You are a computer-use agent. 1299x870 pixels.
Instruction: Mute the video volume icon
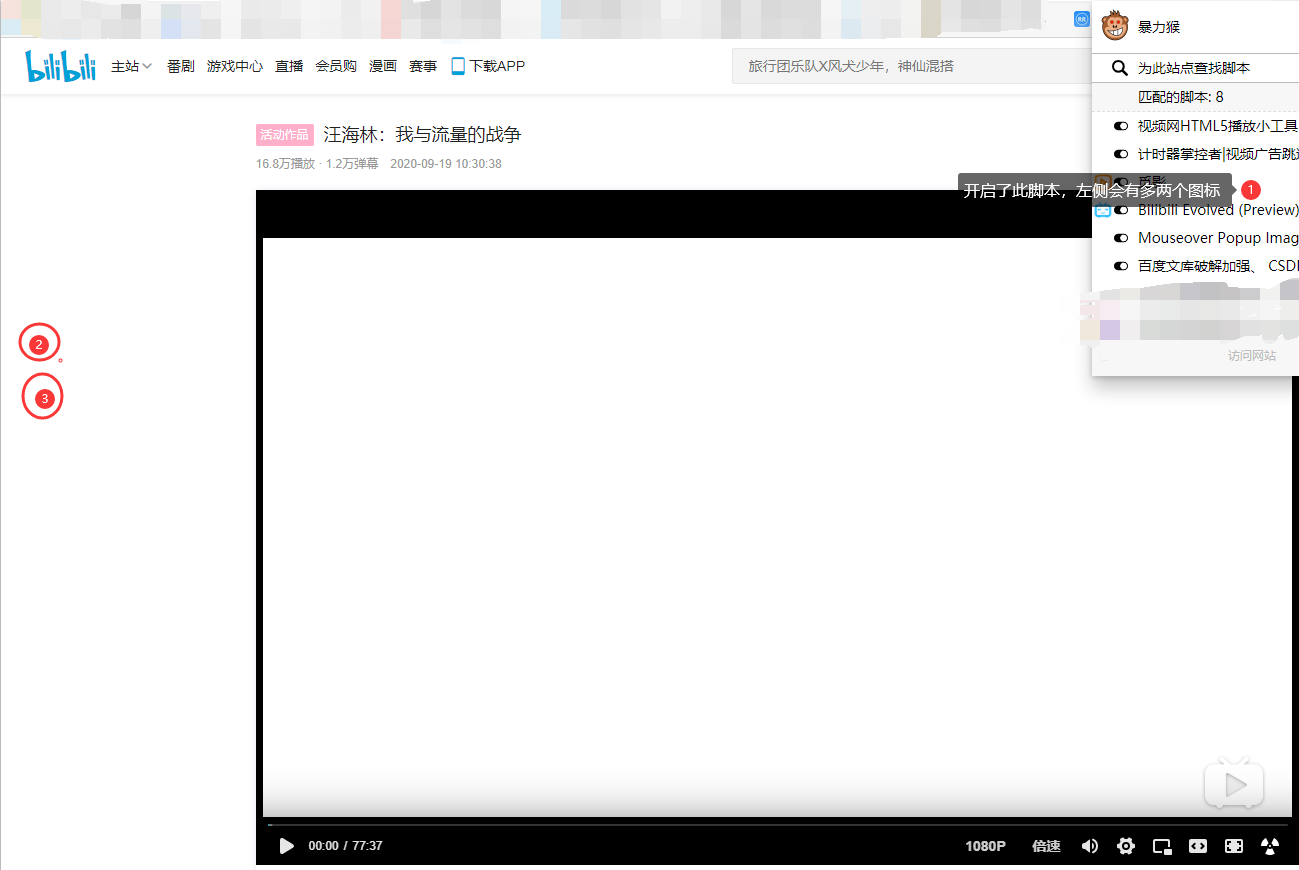pos(1089,846)
